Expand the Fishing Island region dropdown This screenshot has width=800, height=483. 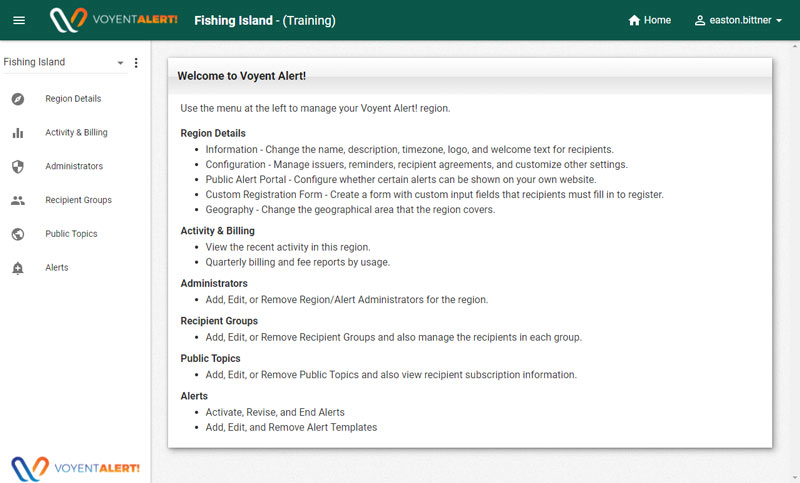click(64, 62)
